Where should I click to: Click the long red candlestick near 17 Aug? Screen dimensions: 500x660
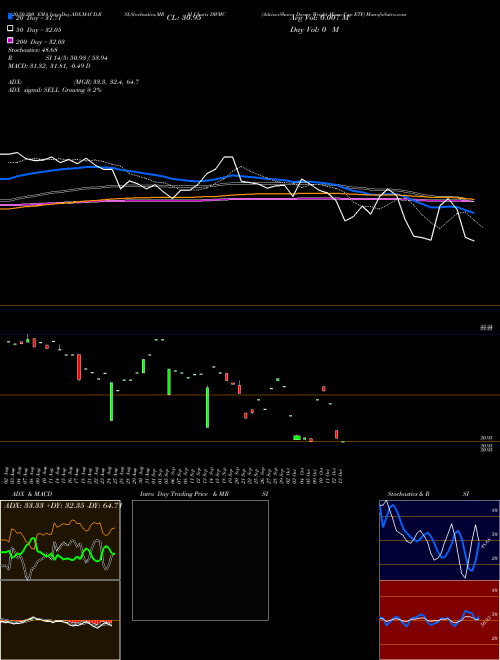pos(79,367)
